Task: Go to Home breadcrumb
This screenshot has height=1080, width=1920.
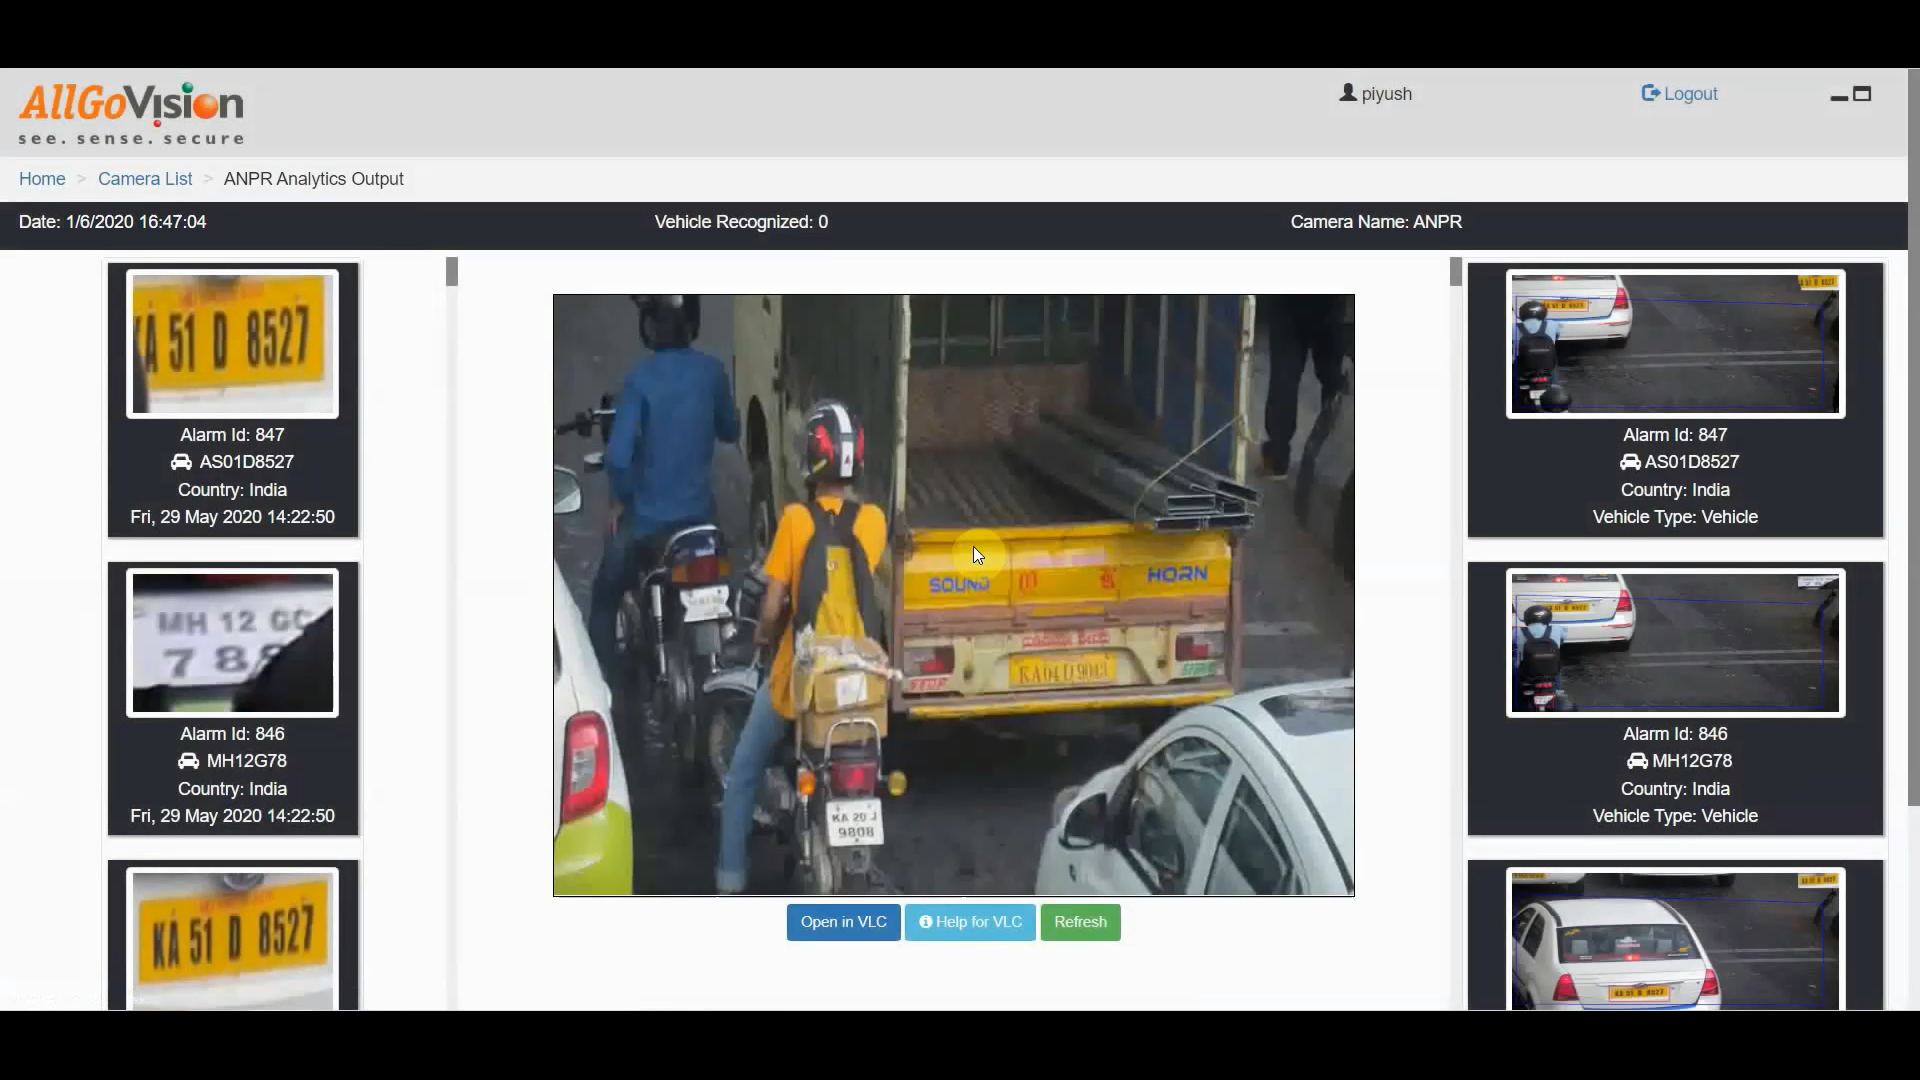Action: (42, 179)
